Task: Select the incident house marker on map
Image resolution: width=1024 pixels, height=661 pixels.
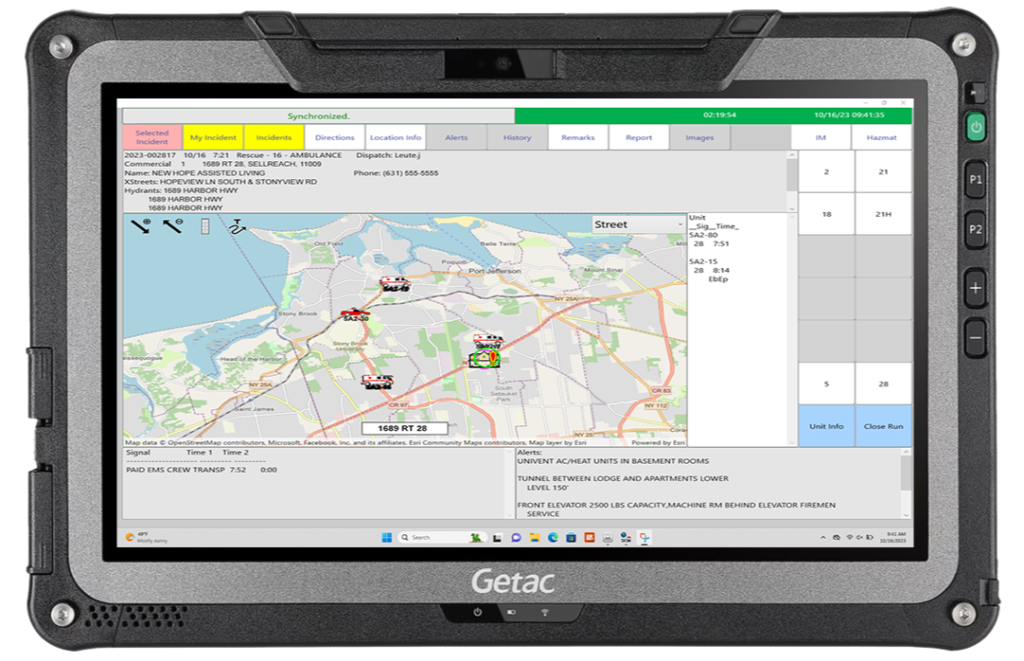Action: 486,358
